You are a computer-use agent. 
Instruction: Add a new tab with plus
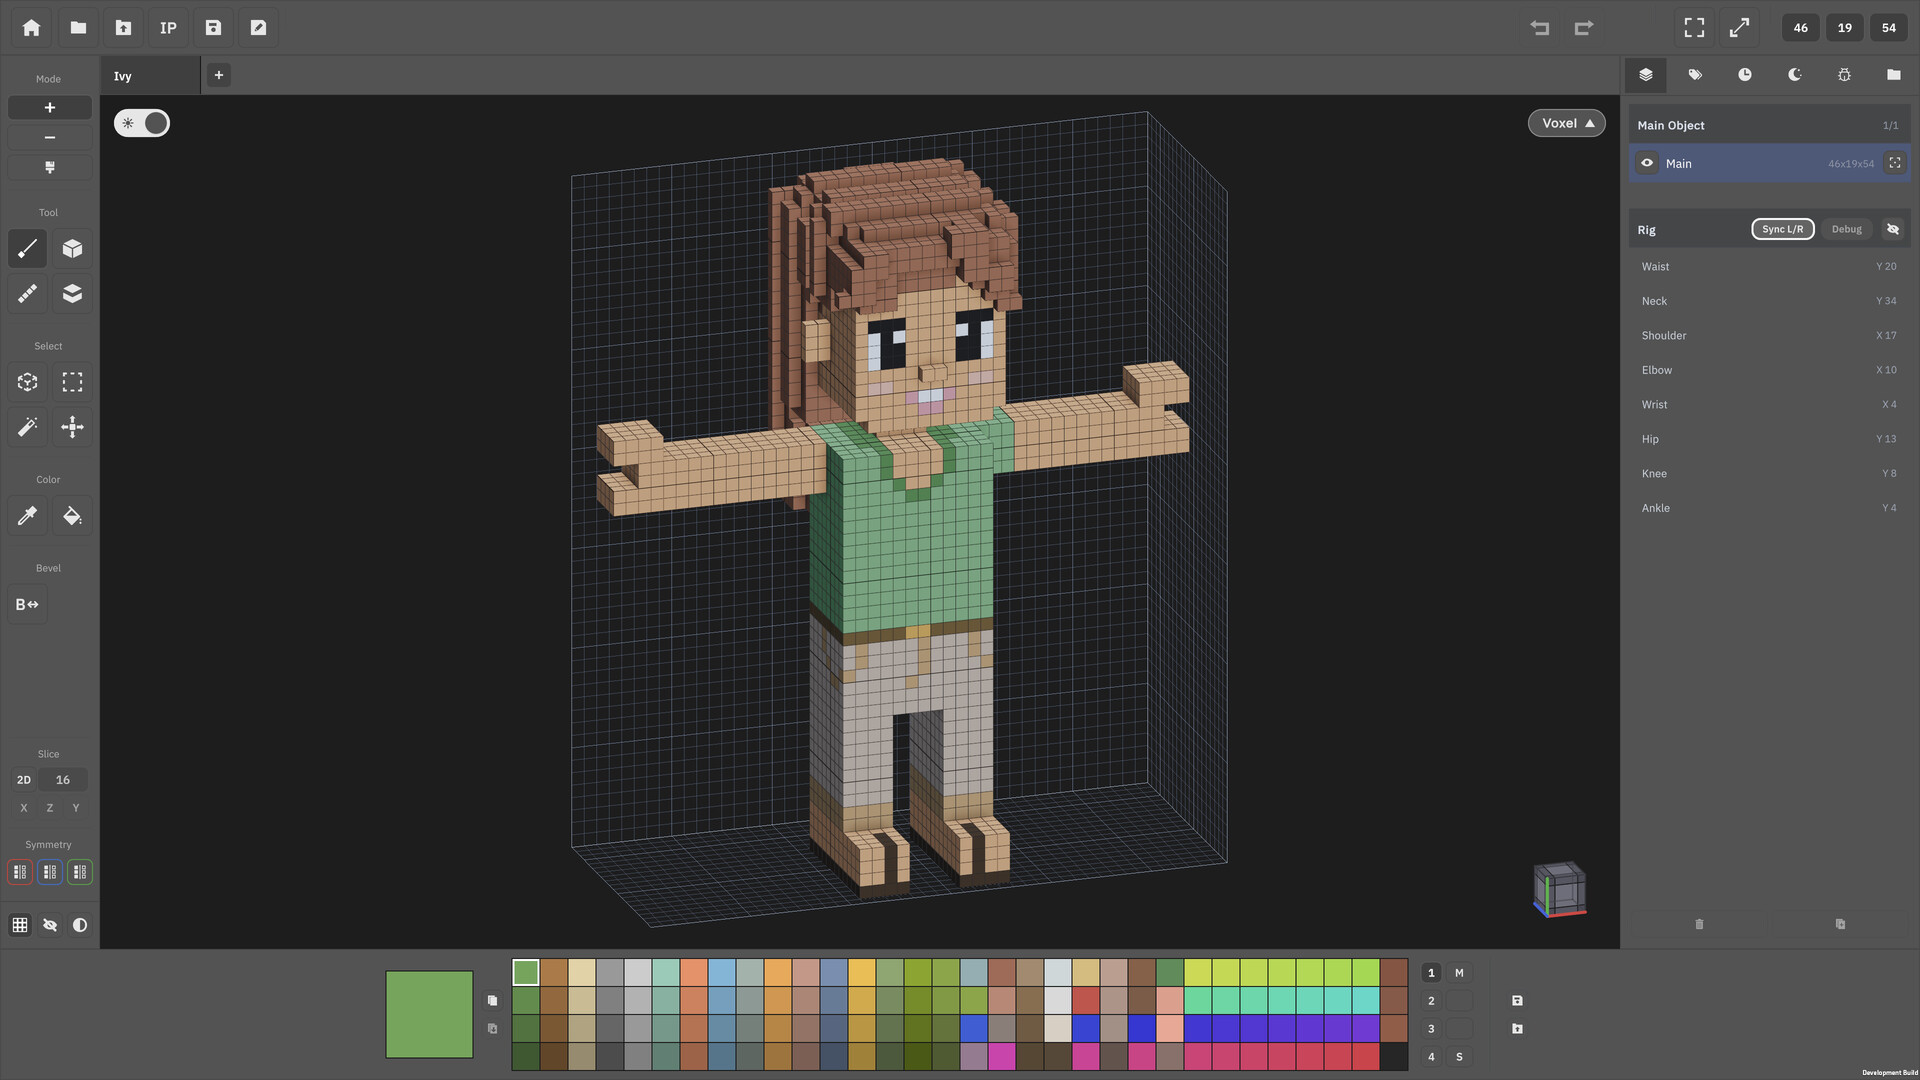[x=219, y=75]
